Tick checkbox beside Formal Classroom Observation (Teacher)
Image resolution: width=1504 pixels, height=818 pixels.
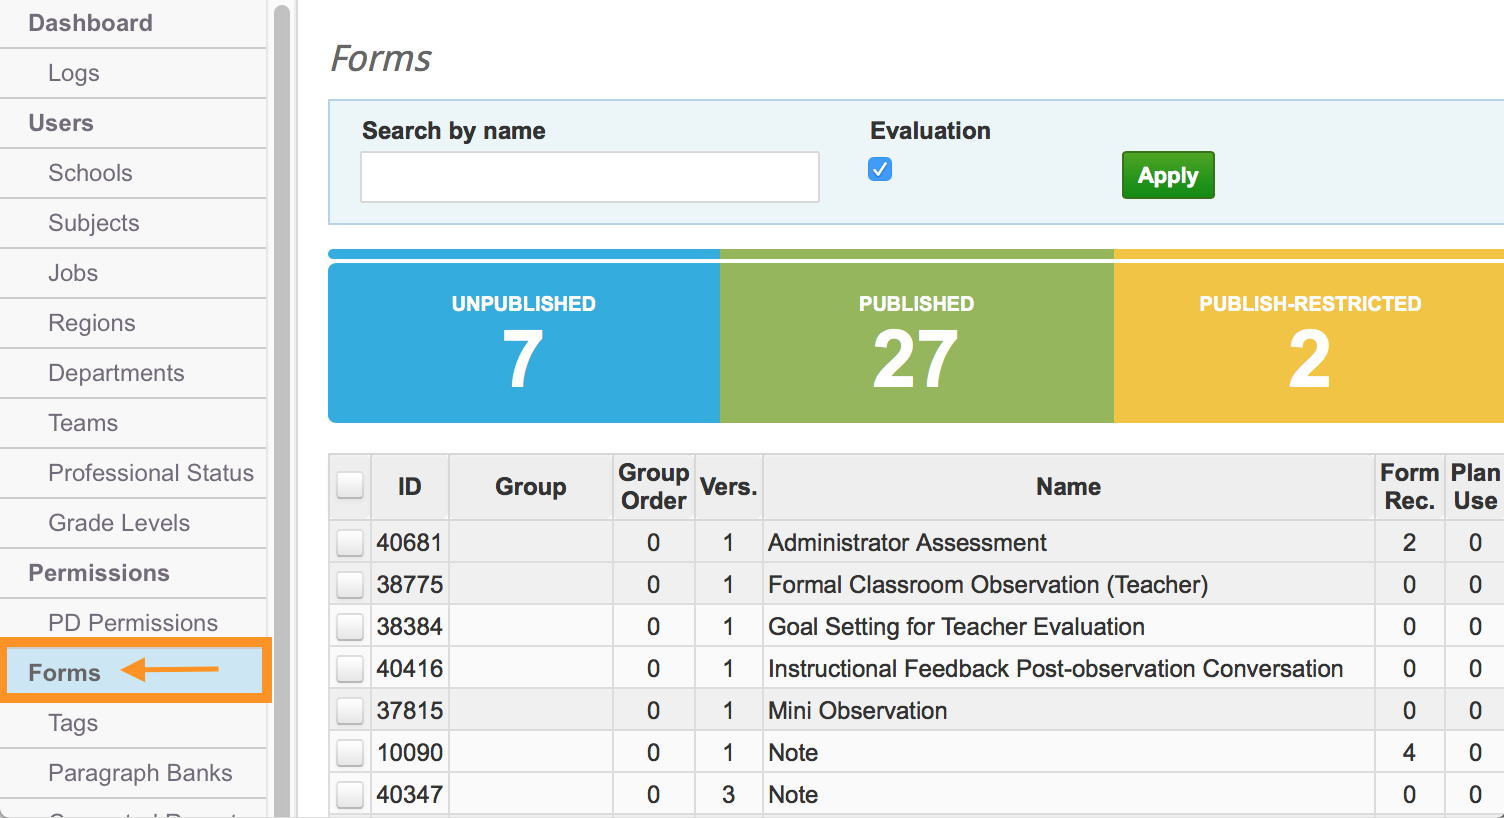pyautogui.click(x=349, y=584)
